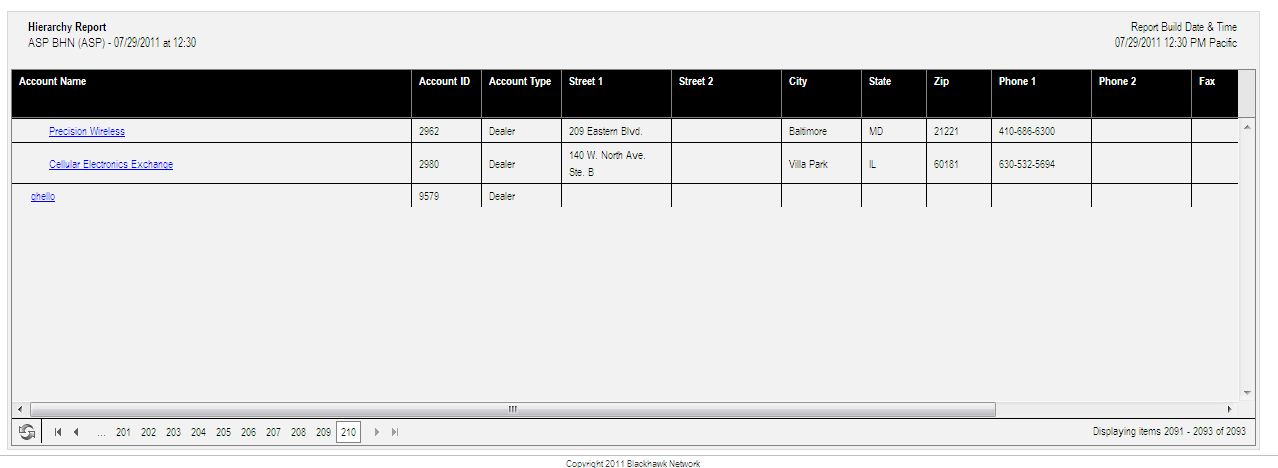Click the City column header
Image resolution: width=1278 pixels, height=468 pixels.
821,93
